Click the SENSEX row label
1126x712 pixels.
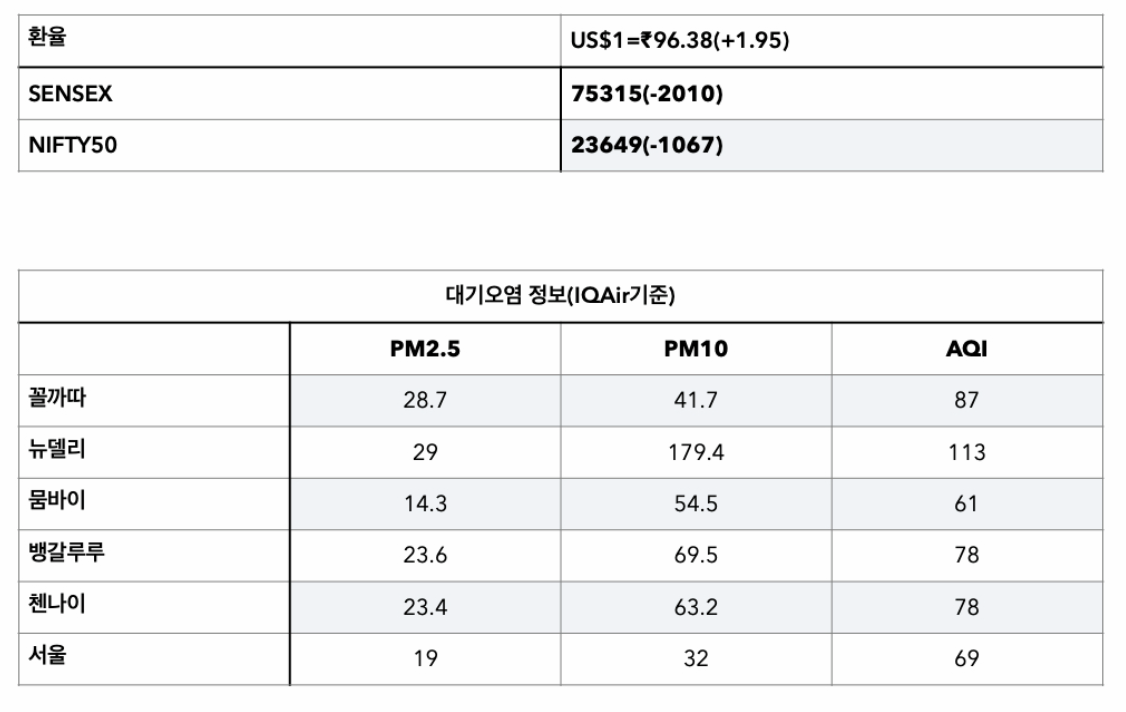(x=70, y=93)
